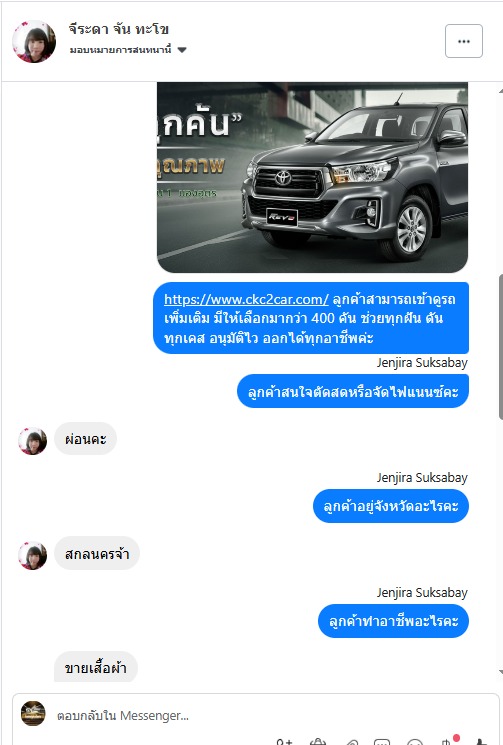Viewport: 503px width, 745px height.
Task: Open saved replies speech bubble icon
Action: 382,743
